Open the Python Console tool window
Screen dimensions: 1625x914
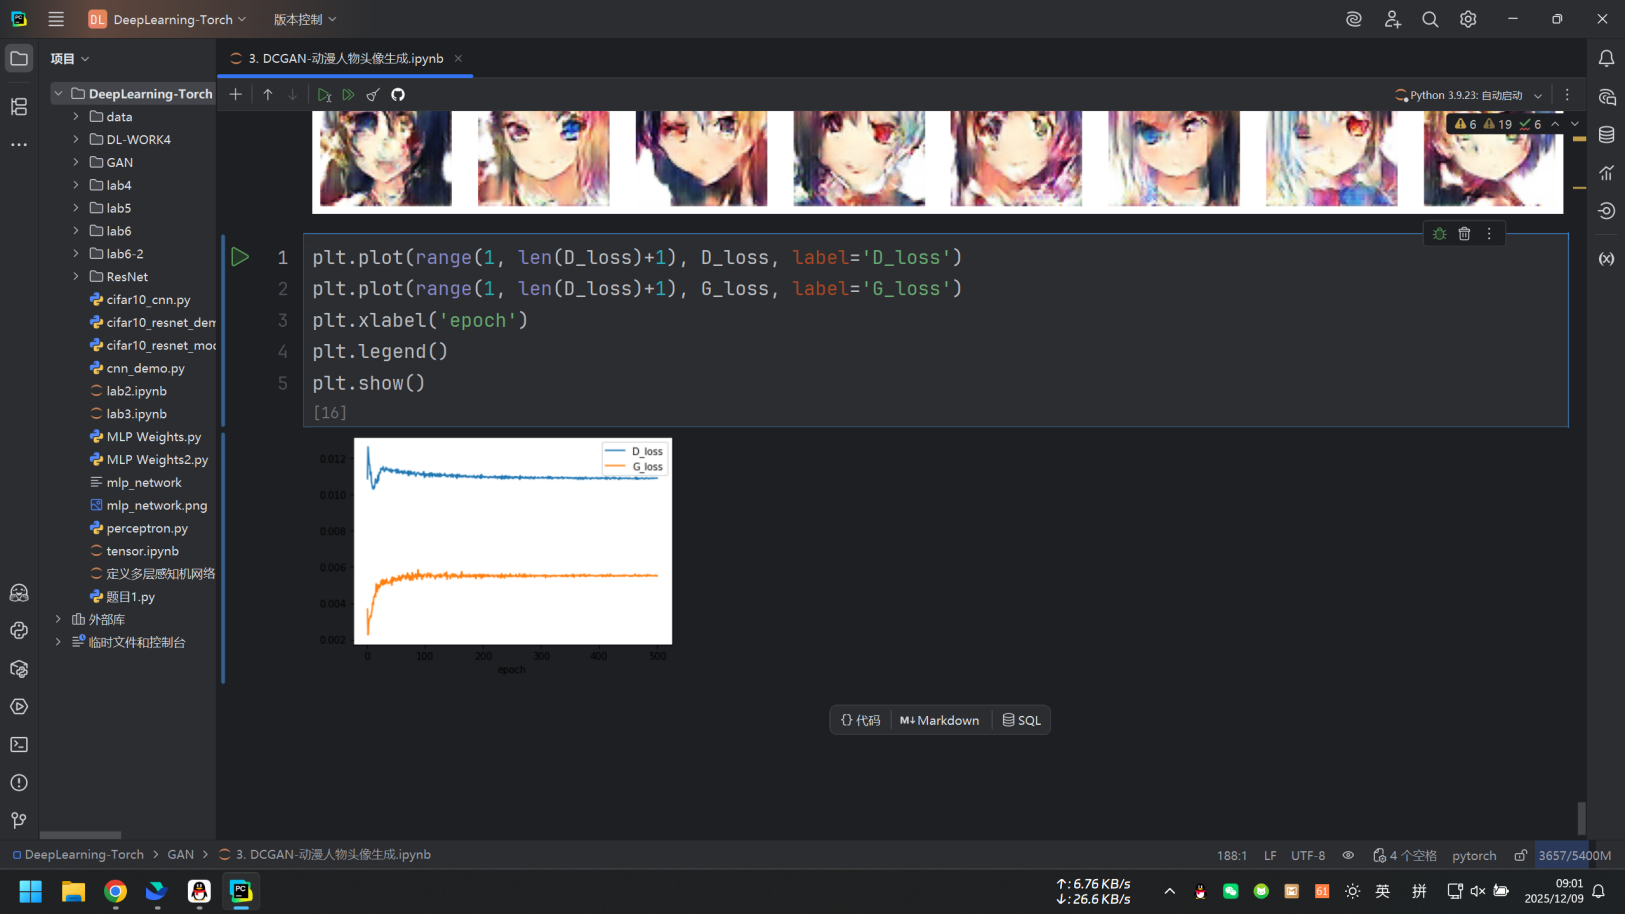pos(19,631)
